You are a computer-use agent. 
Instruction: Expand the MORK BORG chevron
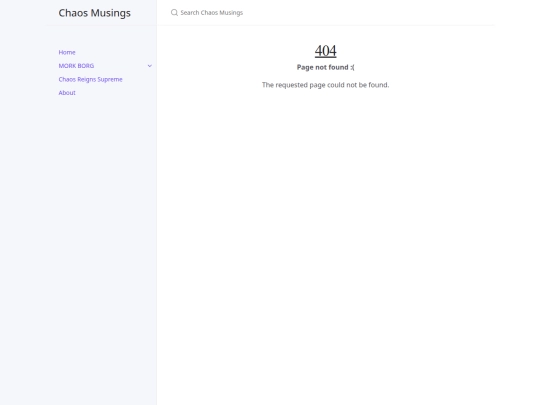149,66
